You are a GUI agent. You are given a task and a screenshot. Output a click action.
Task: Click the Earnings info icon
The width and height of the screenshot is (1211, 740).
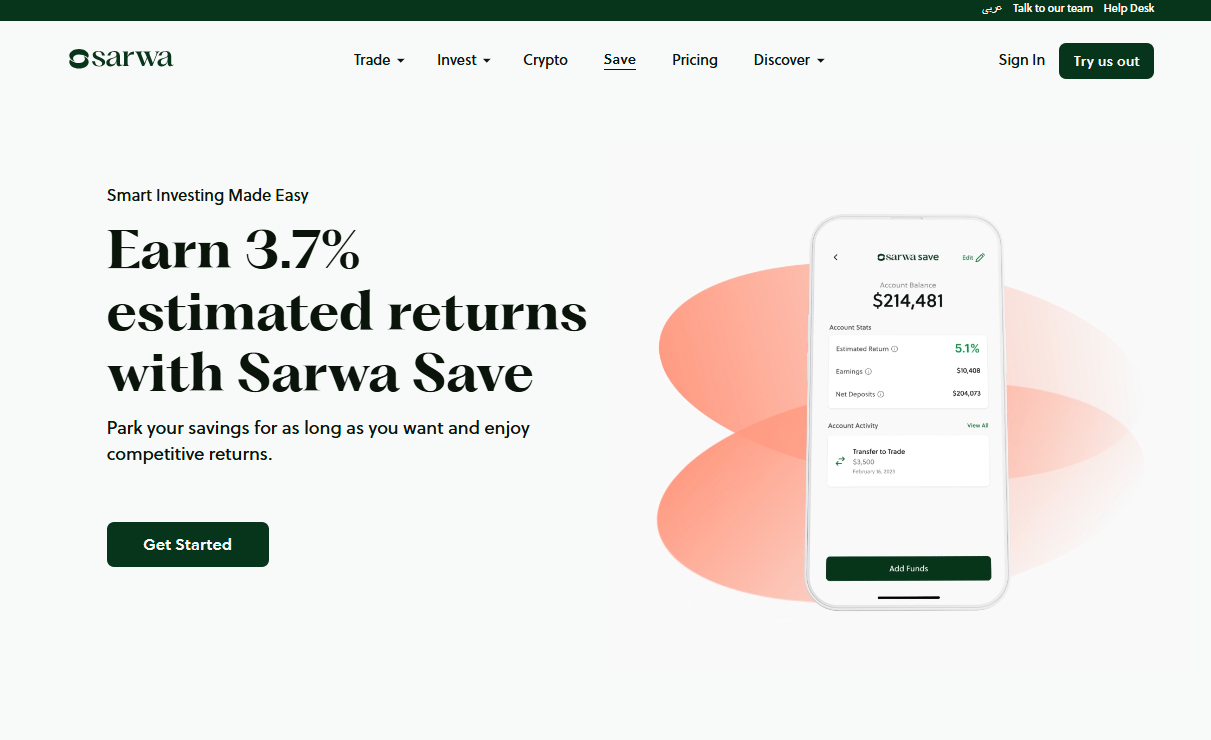coord(868,371)
